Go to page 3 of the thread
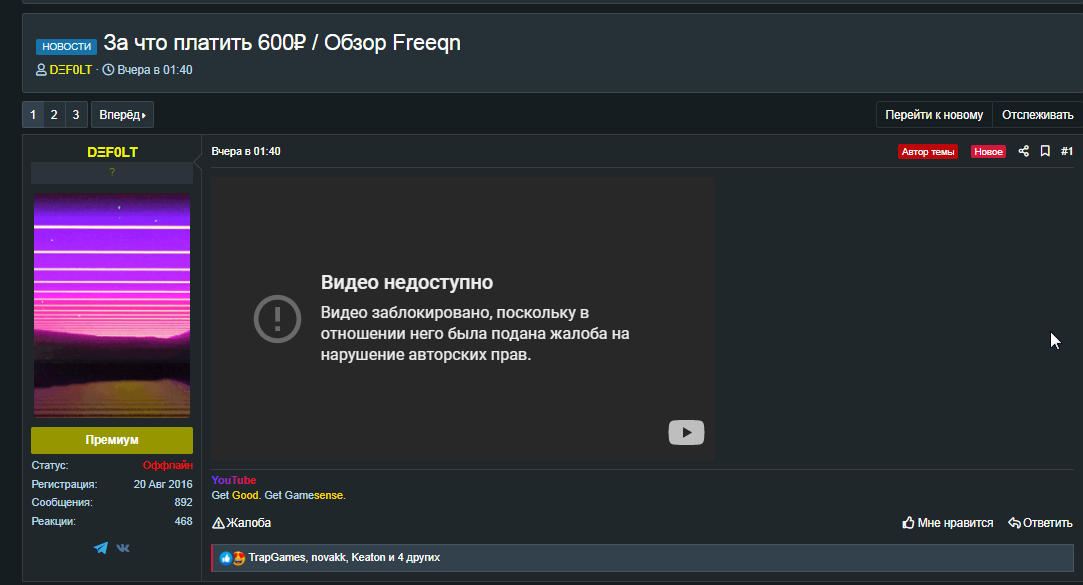The width and height of the screenshot is (1083, 585). tap(76, 115)
